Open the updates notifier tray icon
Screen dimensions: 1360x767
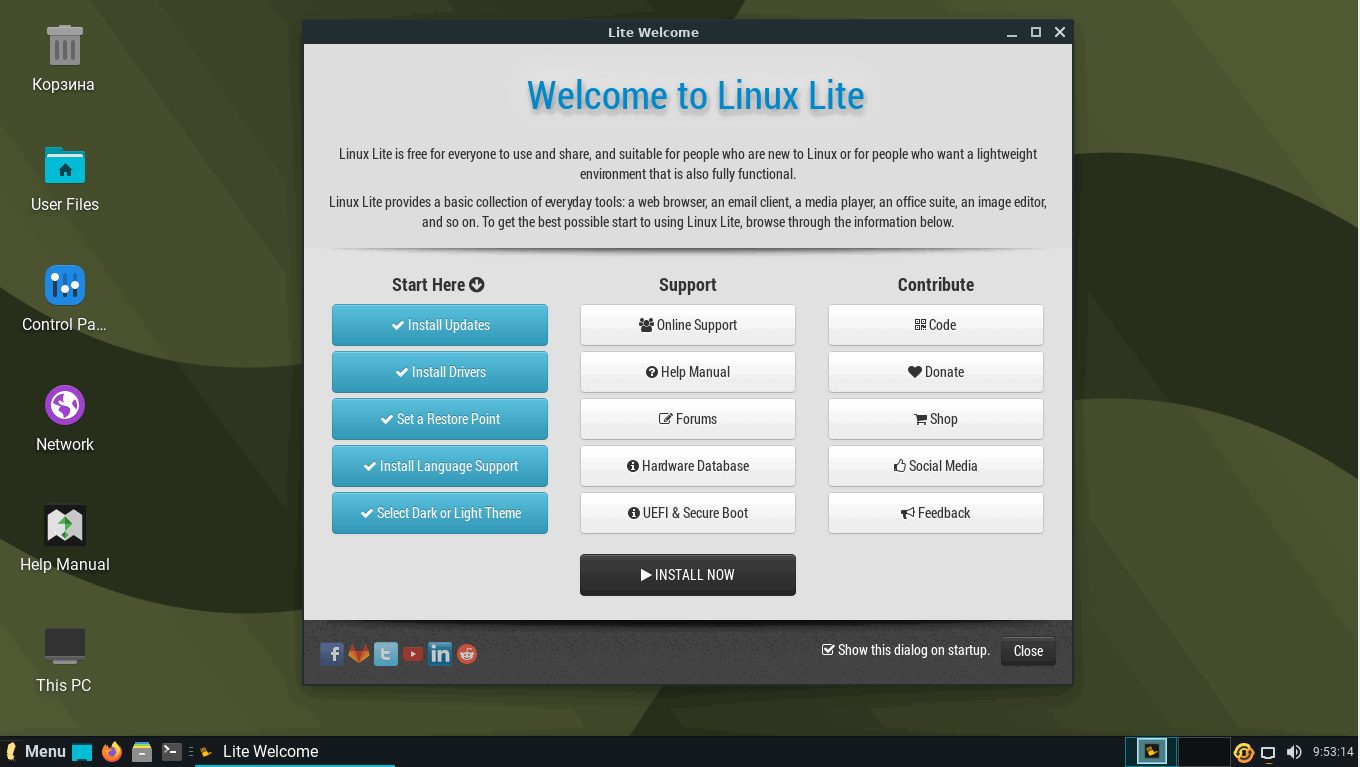pyautogui.click(x=1244, y=752)
